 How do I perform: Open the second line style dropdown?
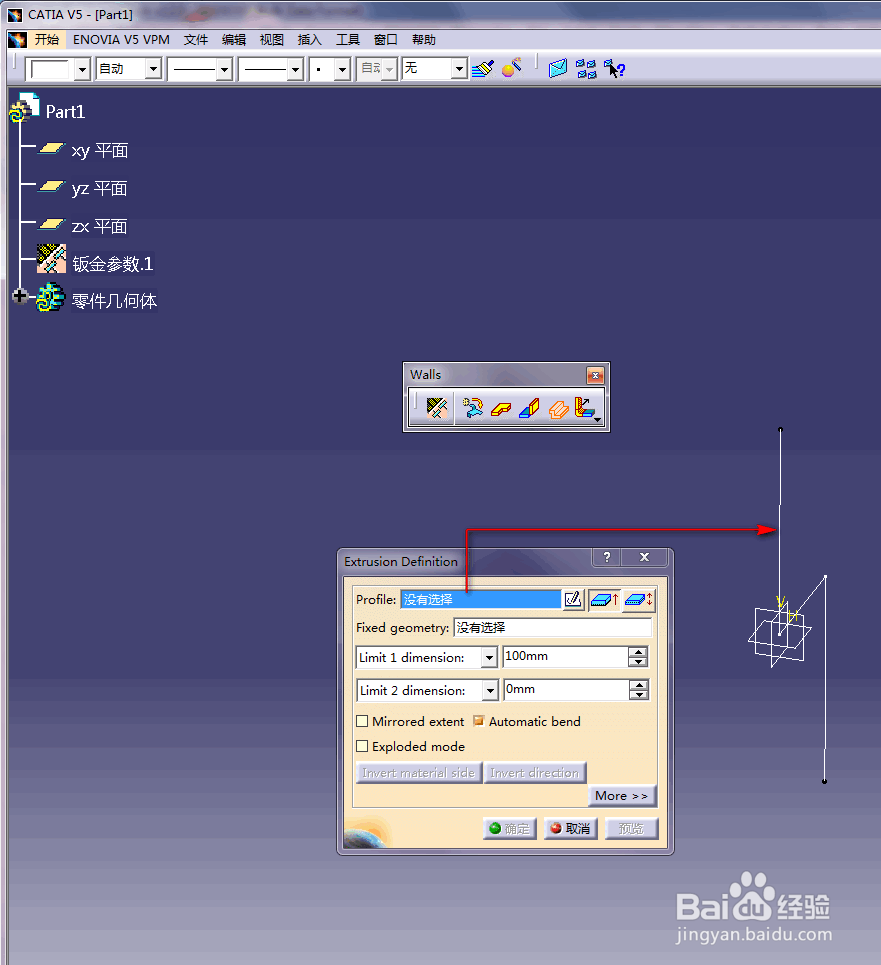(x=295, y=69)
